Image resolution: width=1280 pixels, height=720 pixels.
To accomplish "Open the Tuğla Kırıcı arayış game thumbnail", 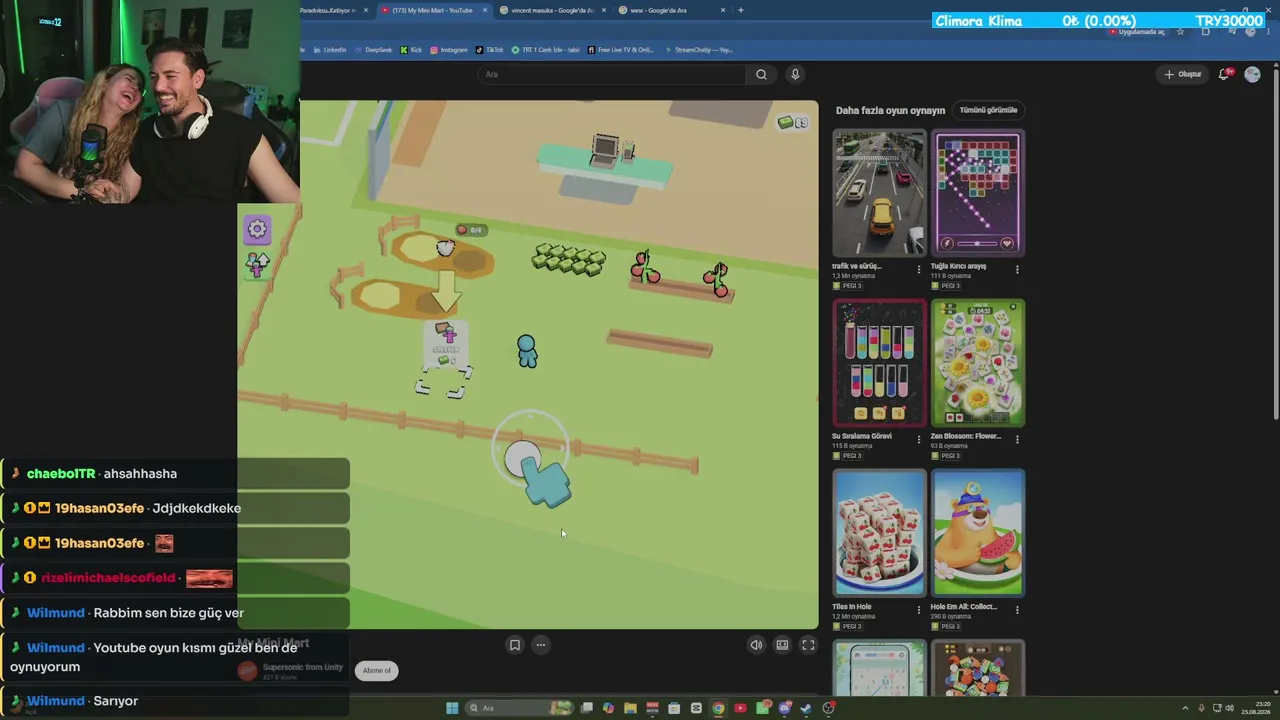I will [x=977, y=192].
